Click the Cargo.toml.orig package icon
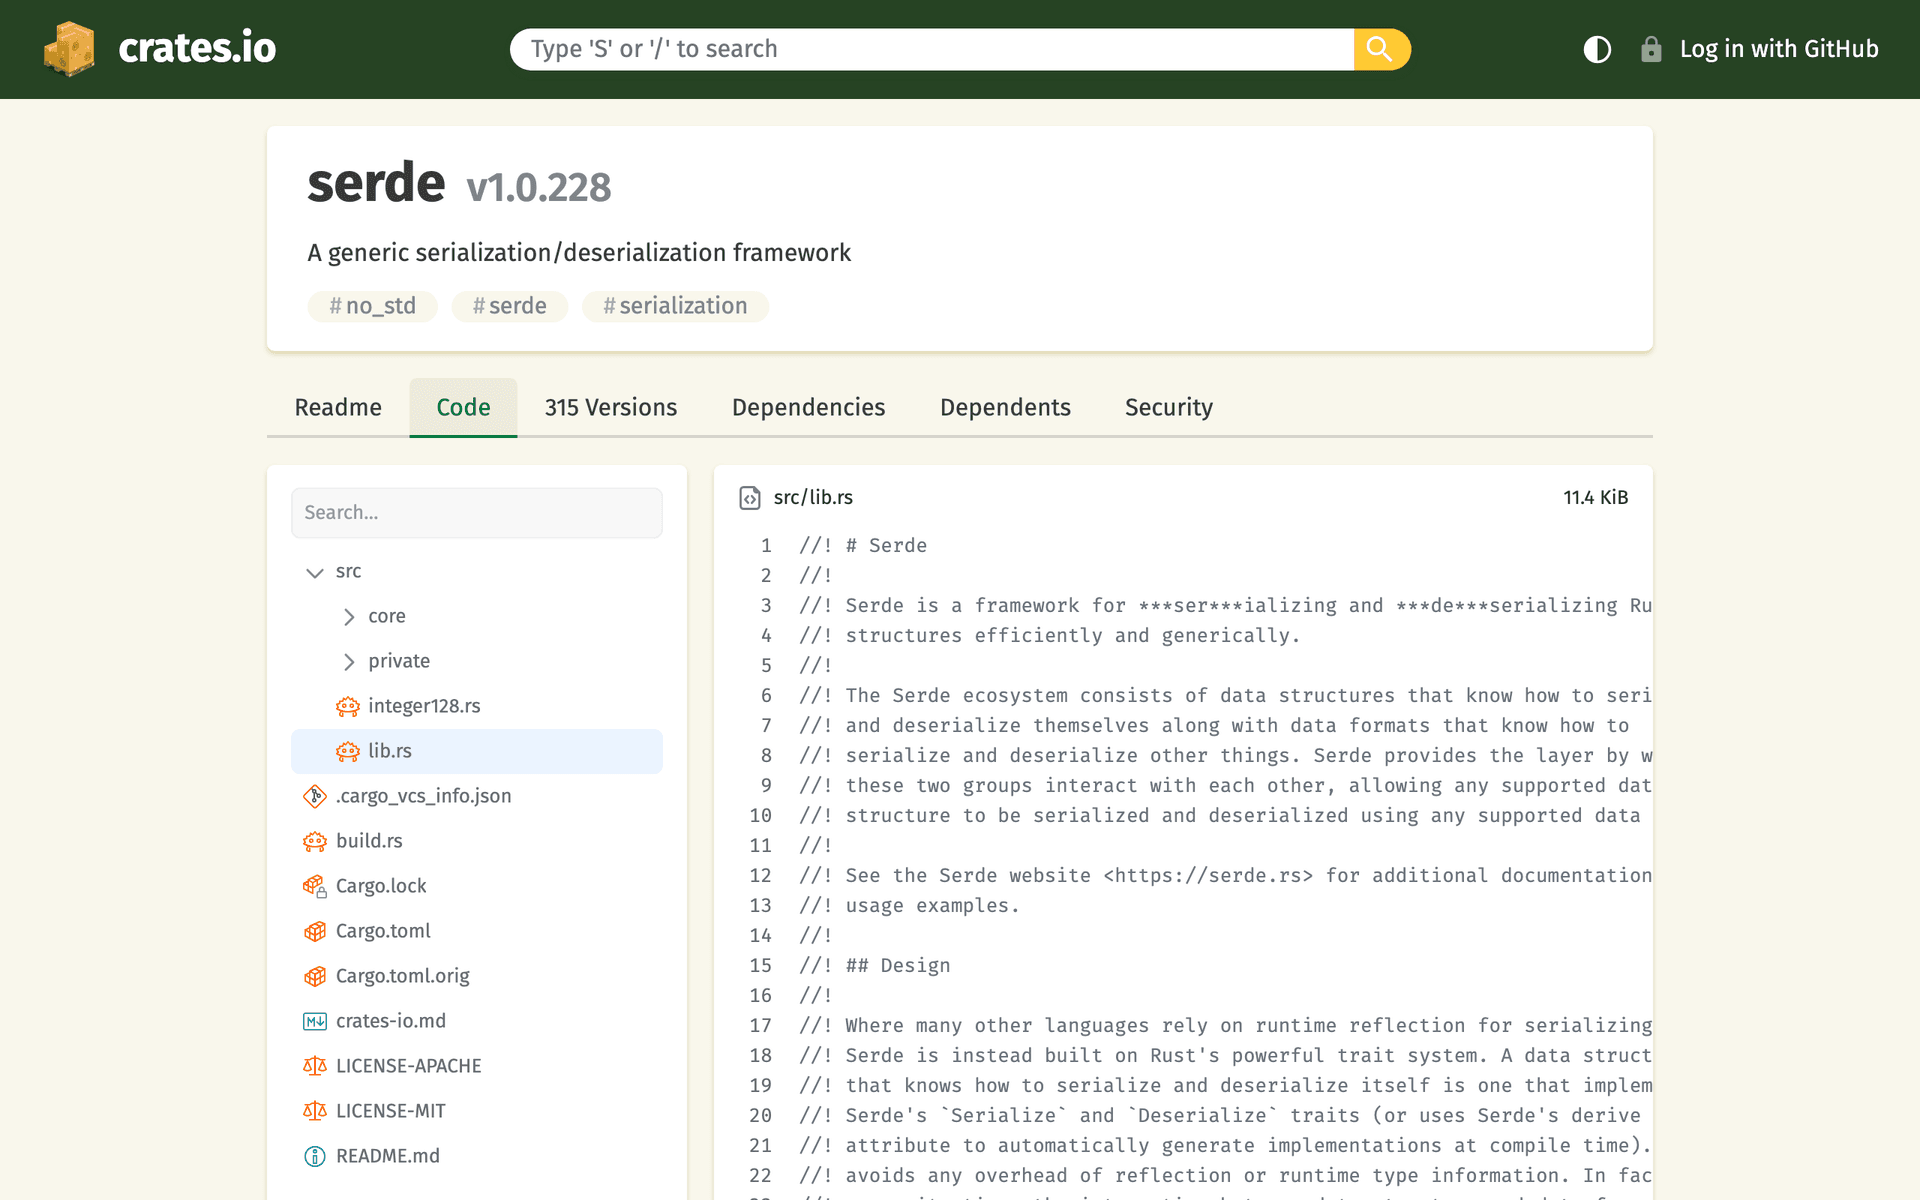 [x=315, y=976]
